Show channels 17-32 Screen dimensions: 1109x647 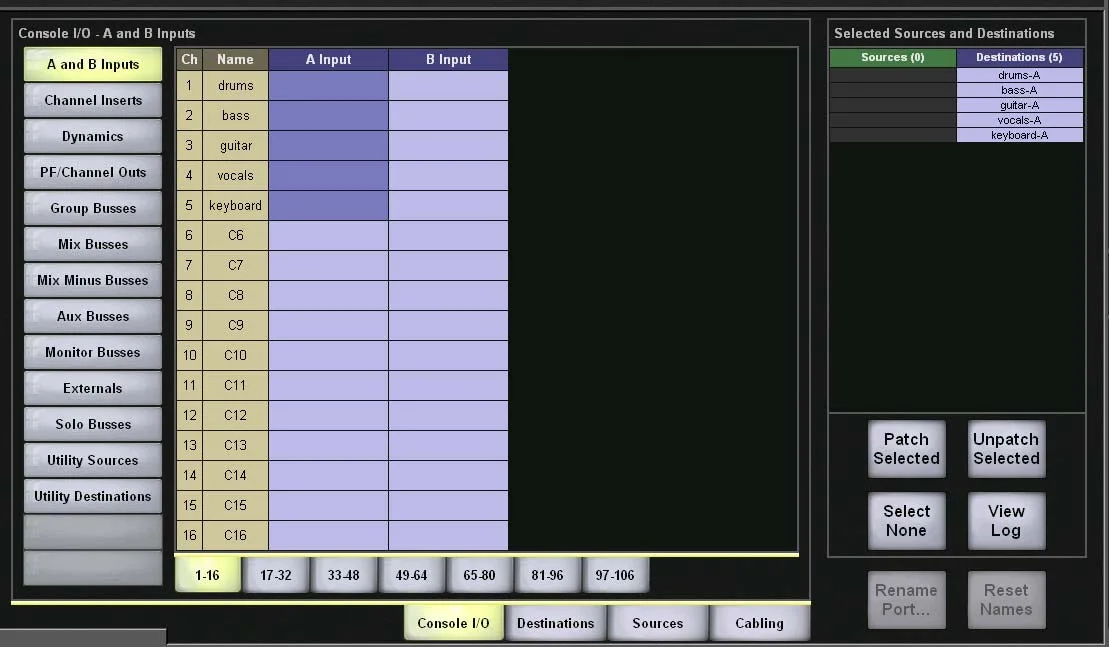[276, 575]
